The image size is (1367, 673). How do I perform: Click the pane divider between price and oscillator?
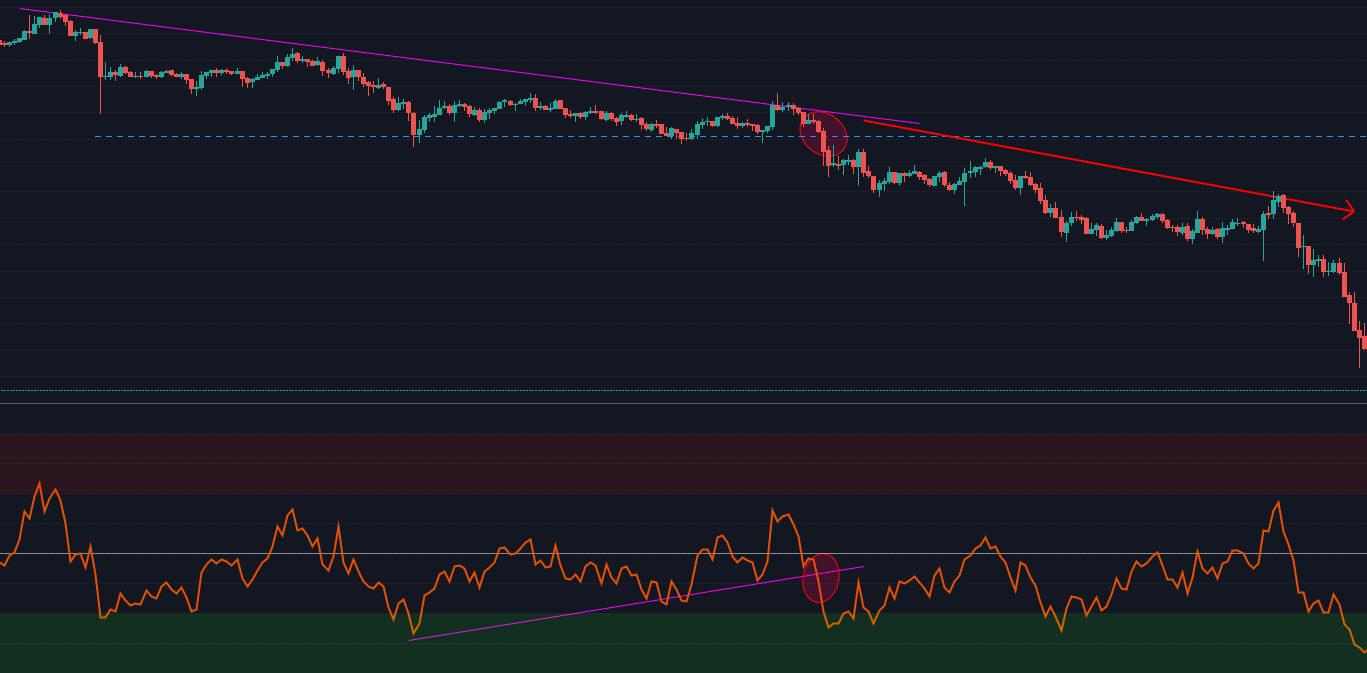pos(600,403)
